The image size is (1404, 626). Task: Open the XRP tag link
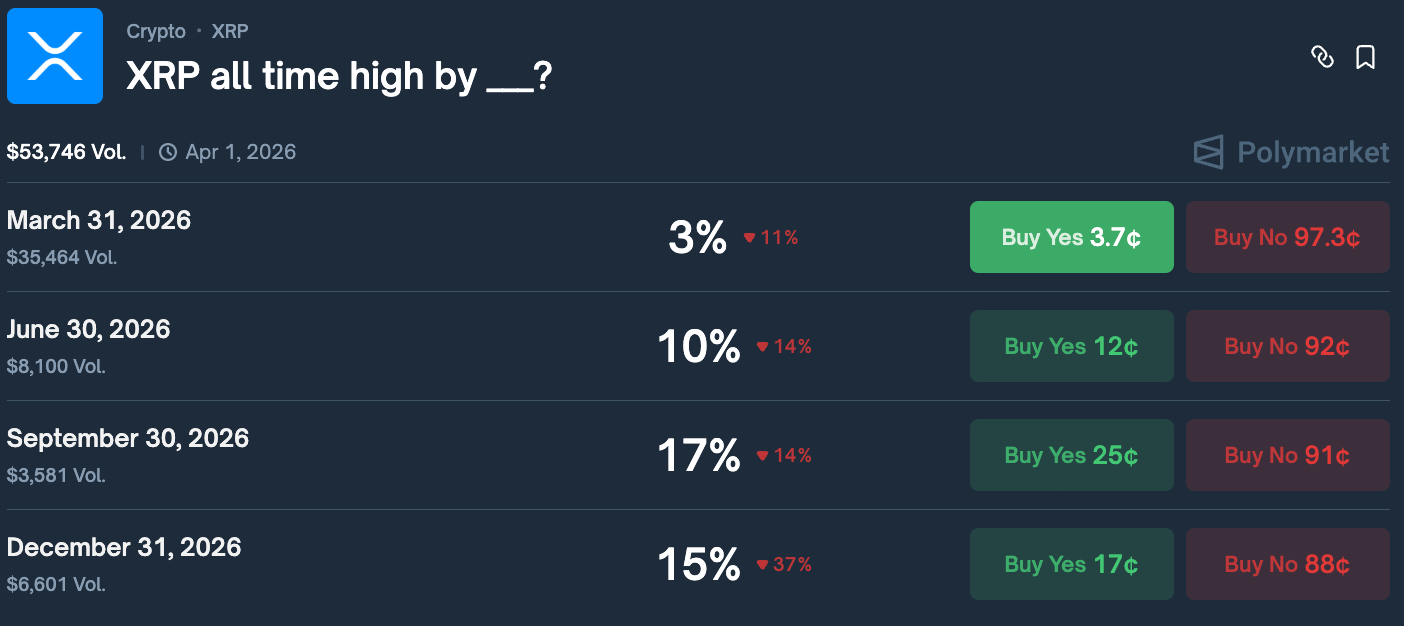click(230, 31)
